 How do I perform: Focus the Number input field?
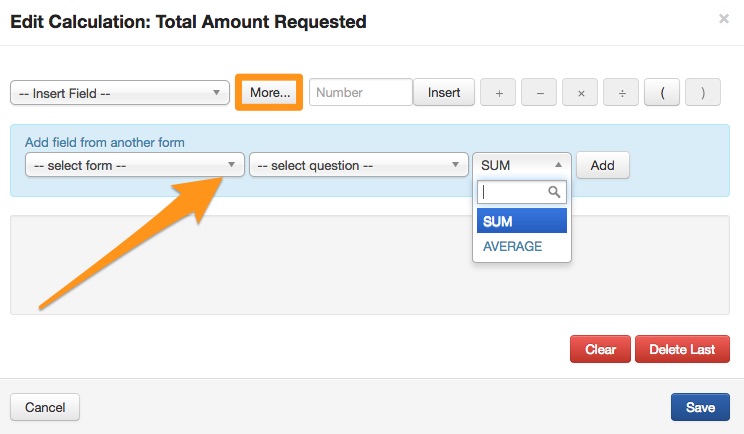(360, 93)
